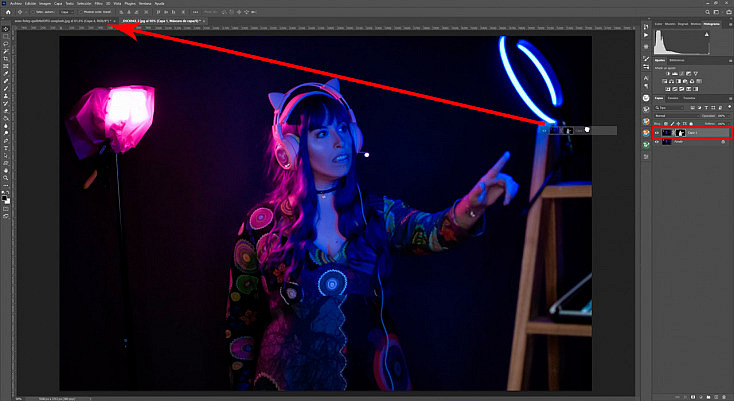734x401 pixels.
Task: Hide the Capa 1 layer
Action: pyautogui.click(x=656, y=132)
